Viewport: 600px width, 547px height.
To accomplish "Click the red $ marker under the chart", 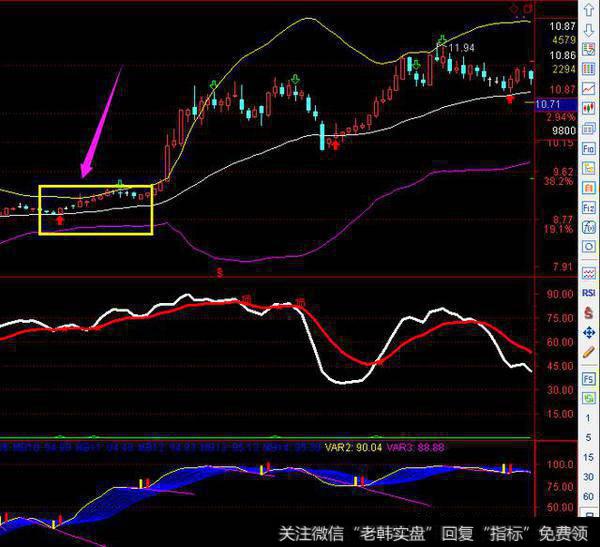I will (x=220, y=272).
